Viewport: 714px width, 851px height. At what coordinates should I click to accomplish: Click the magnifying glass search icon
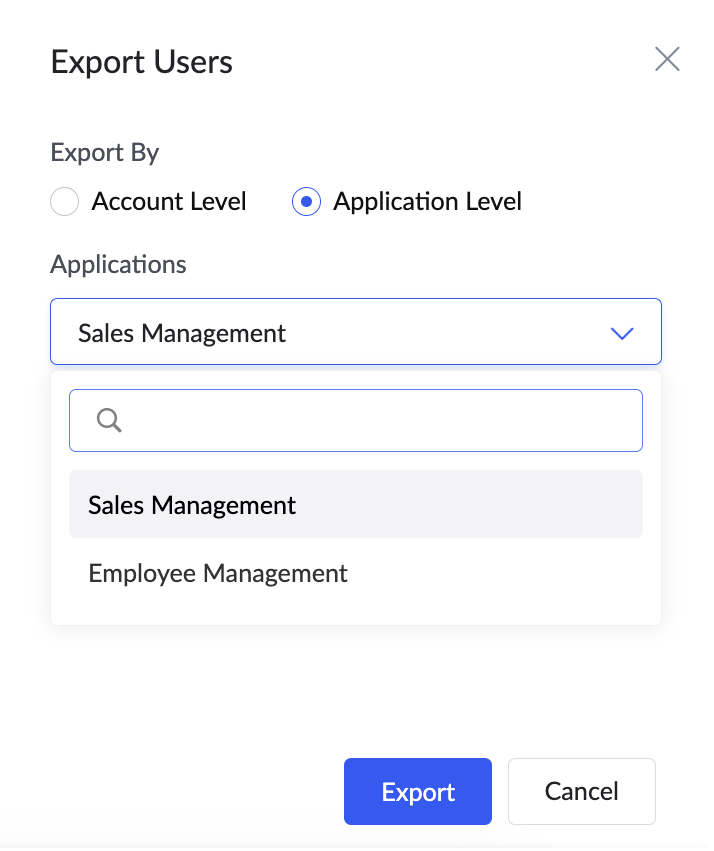click(109, 421)
